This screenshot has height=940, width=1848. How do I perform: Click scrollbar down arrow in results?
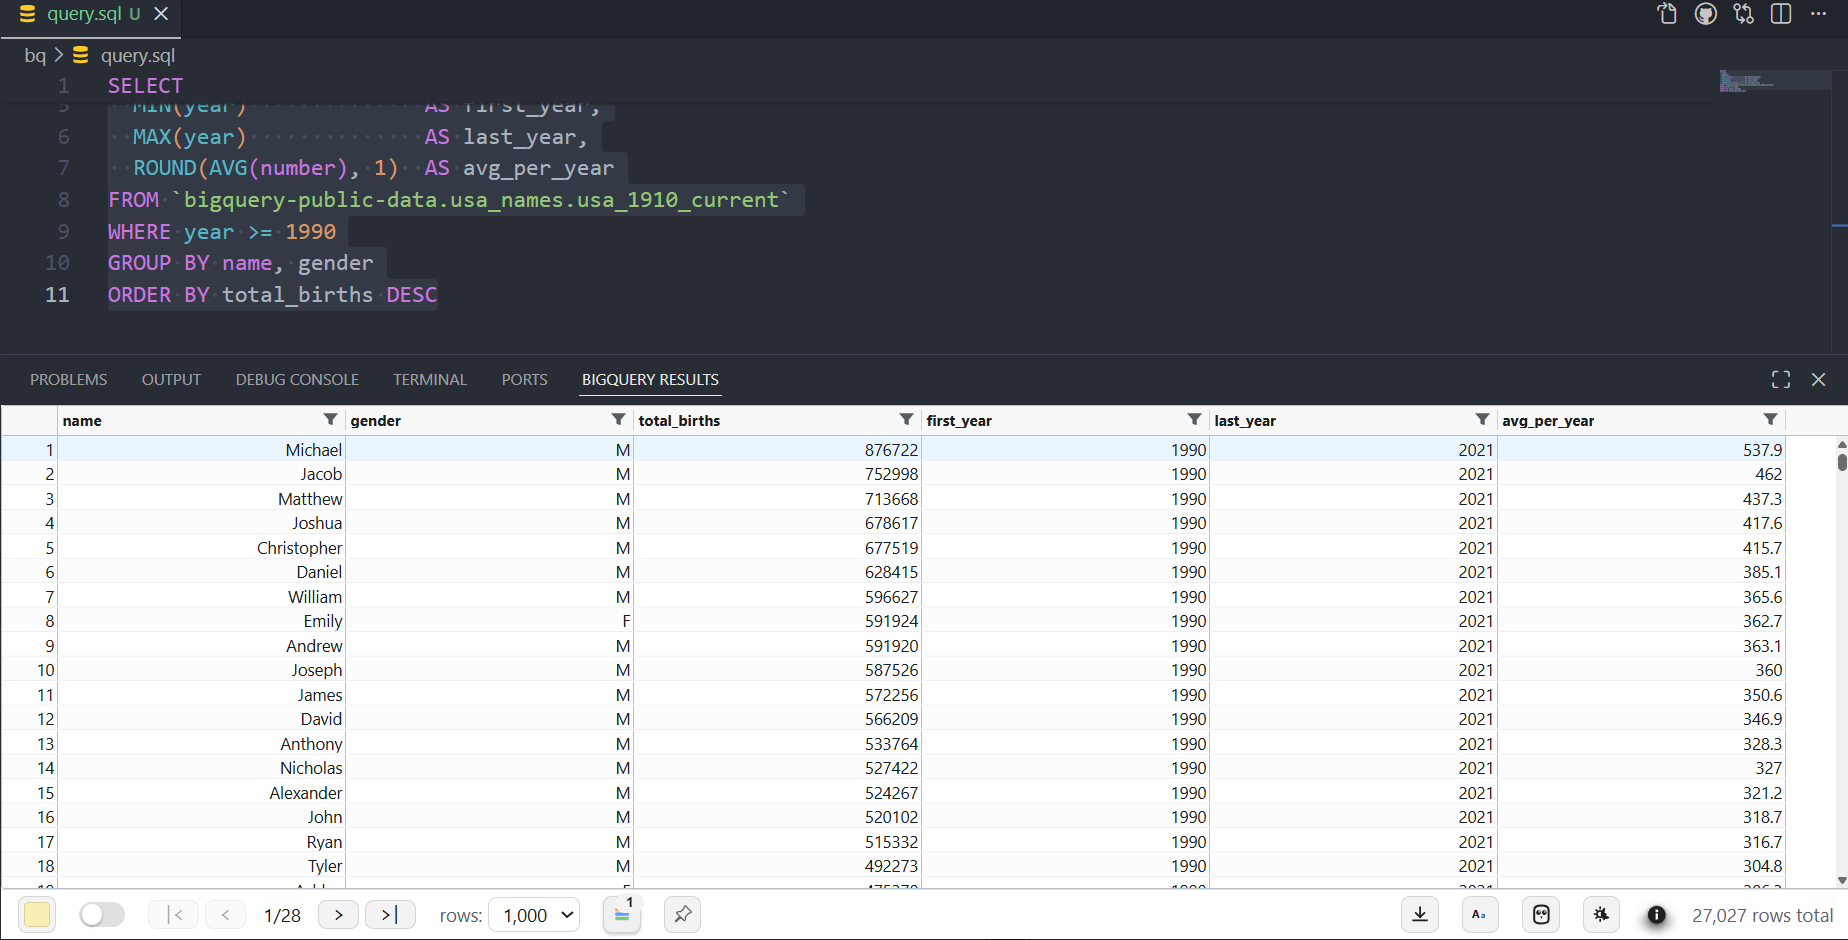[1841, 881]
